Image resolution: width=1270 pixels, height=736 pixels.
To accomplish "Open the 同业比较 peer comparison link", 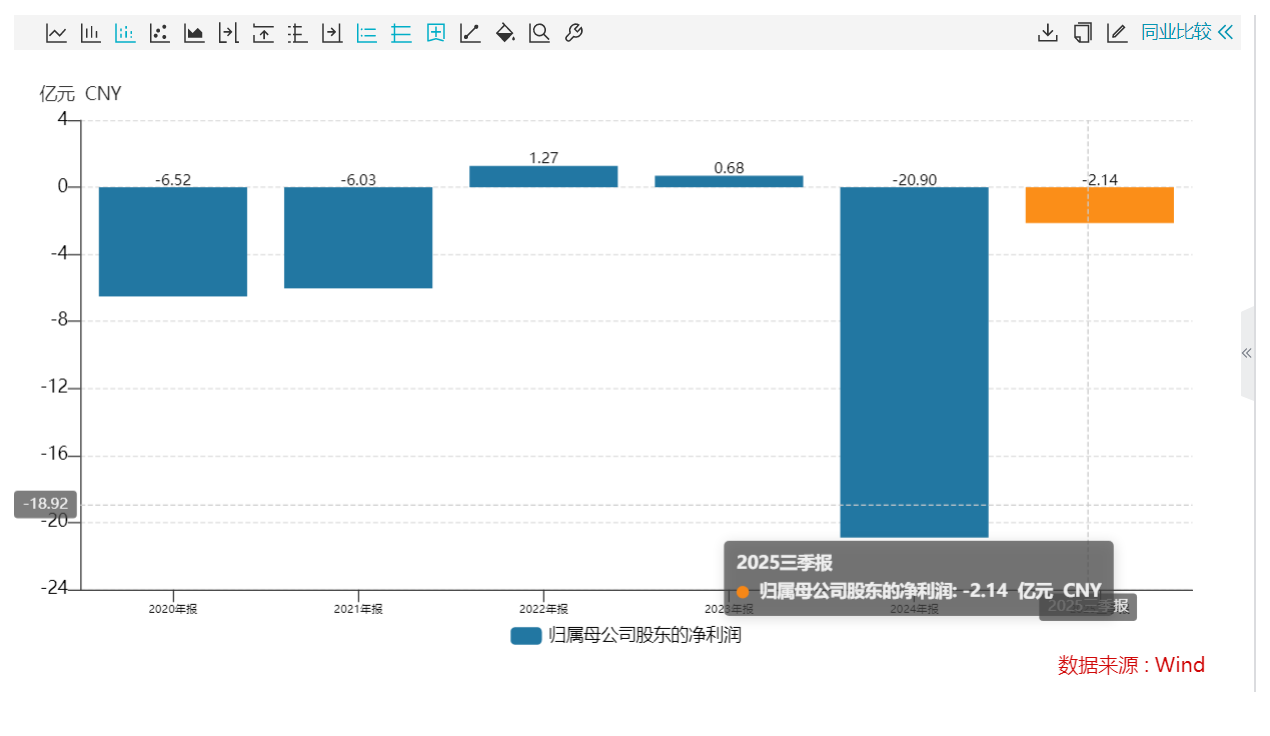I will point(1176,32).
